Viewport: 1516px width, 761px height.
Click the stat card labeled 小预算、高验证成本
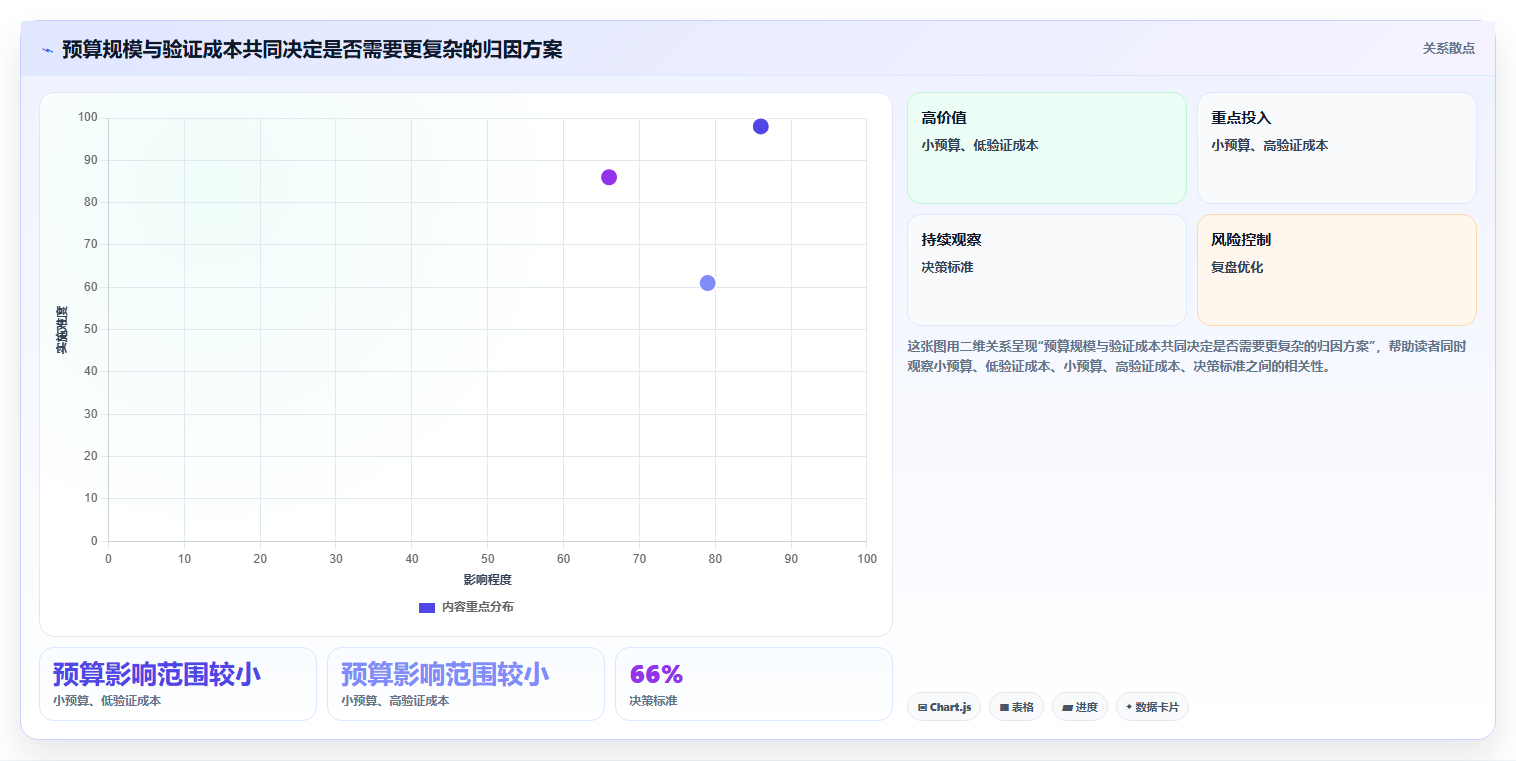(466, 684)
